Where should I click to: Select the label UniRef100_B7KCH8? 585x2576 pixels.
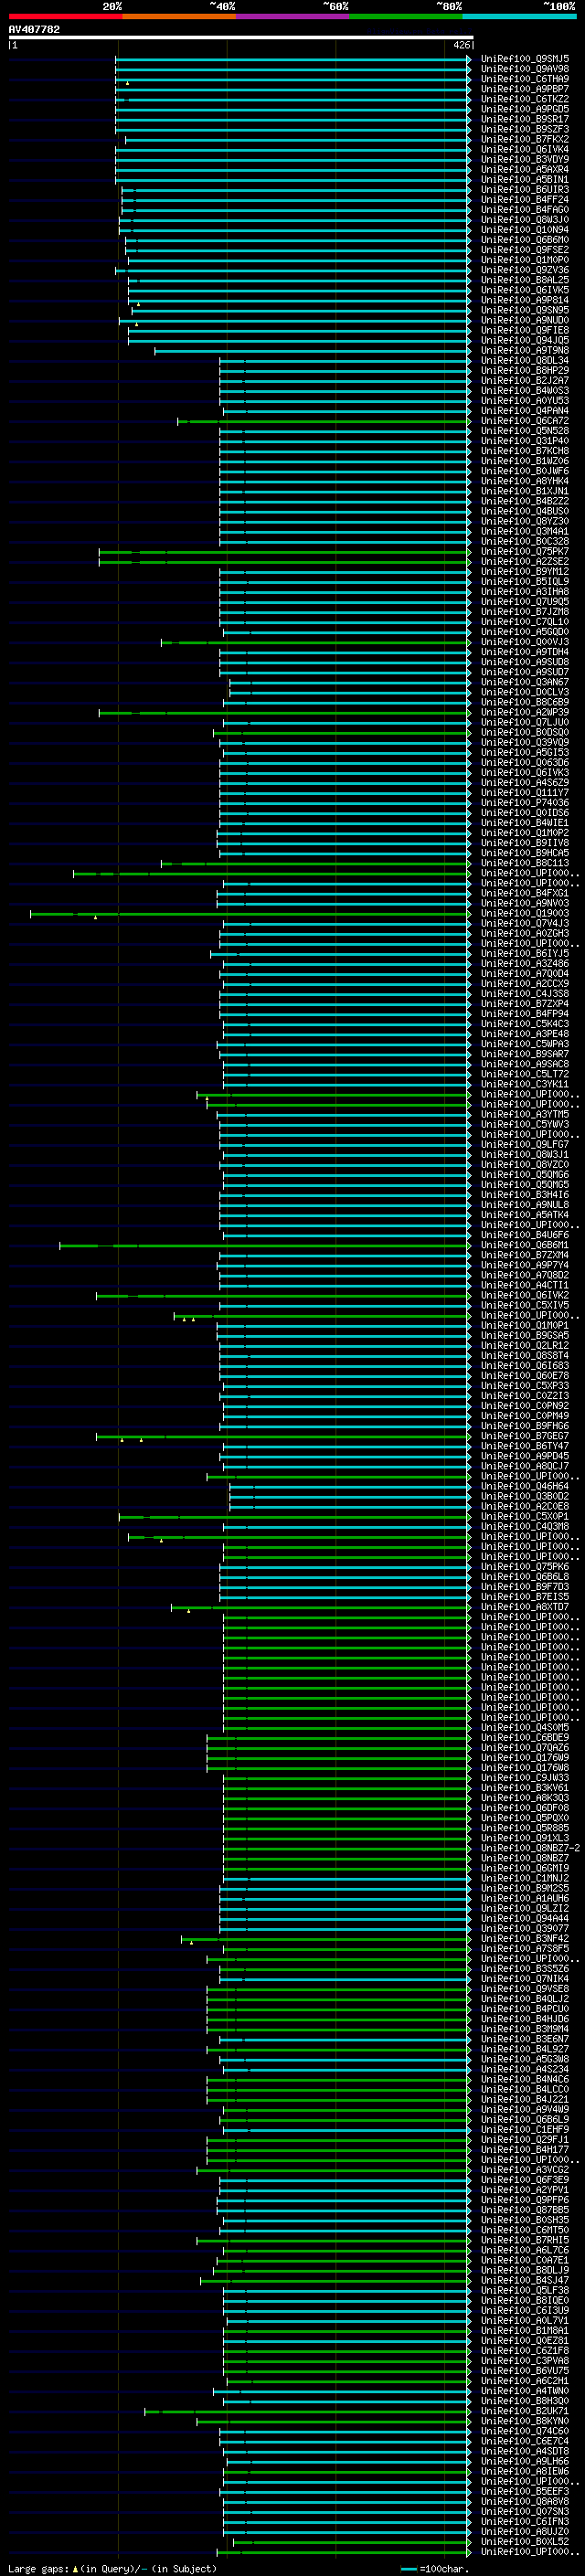point(524,451)
